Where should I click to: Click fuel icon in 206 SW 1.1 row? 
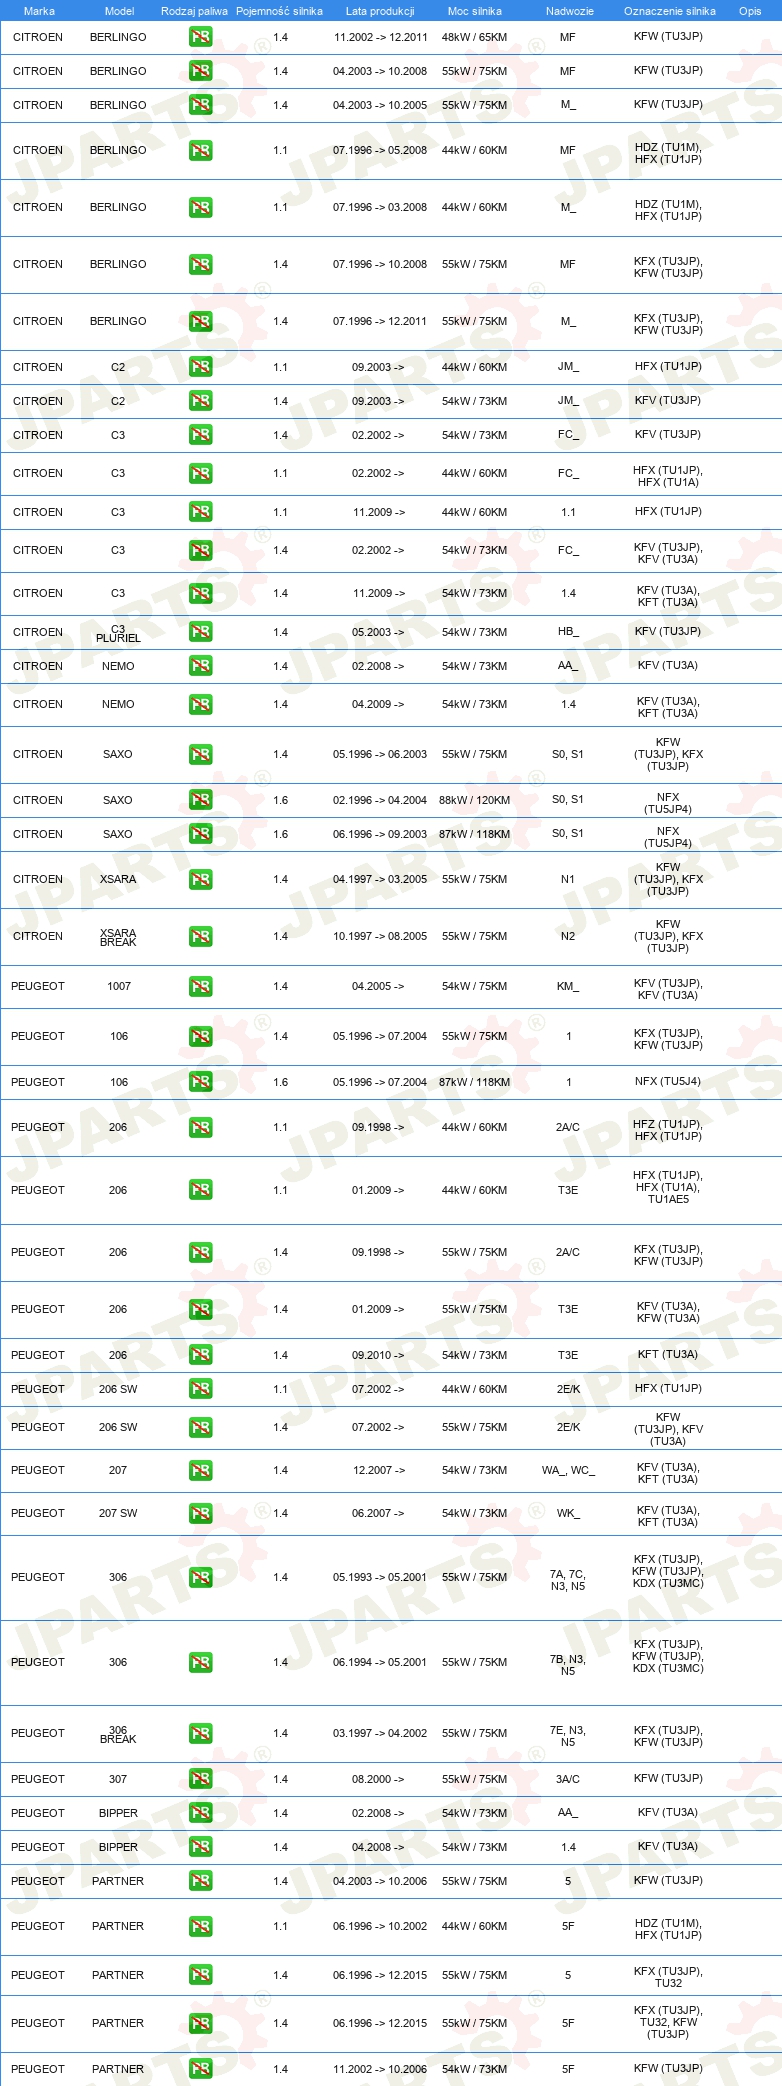[201, 1389]
